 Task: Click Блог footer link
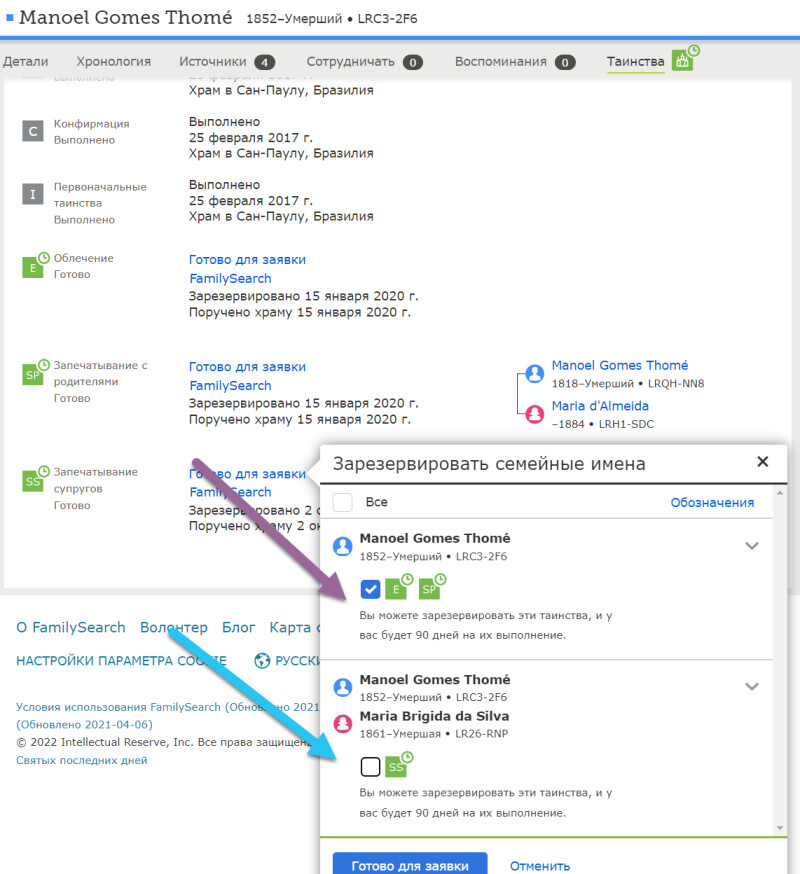(238, 627)
